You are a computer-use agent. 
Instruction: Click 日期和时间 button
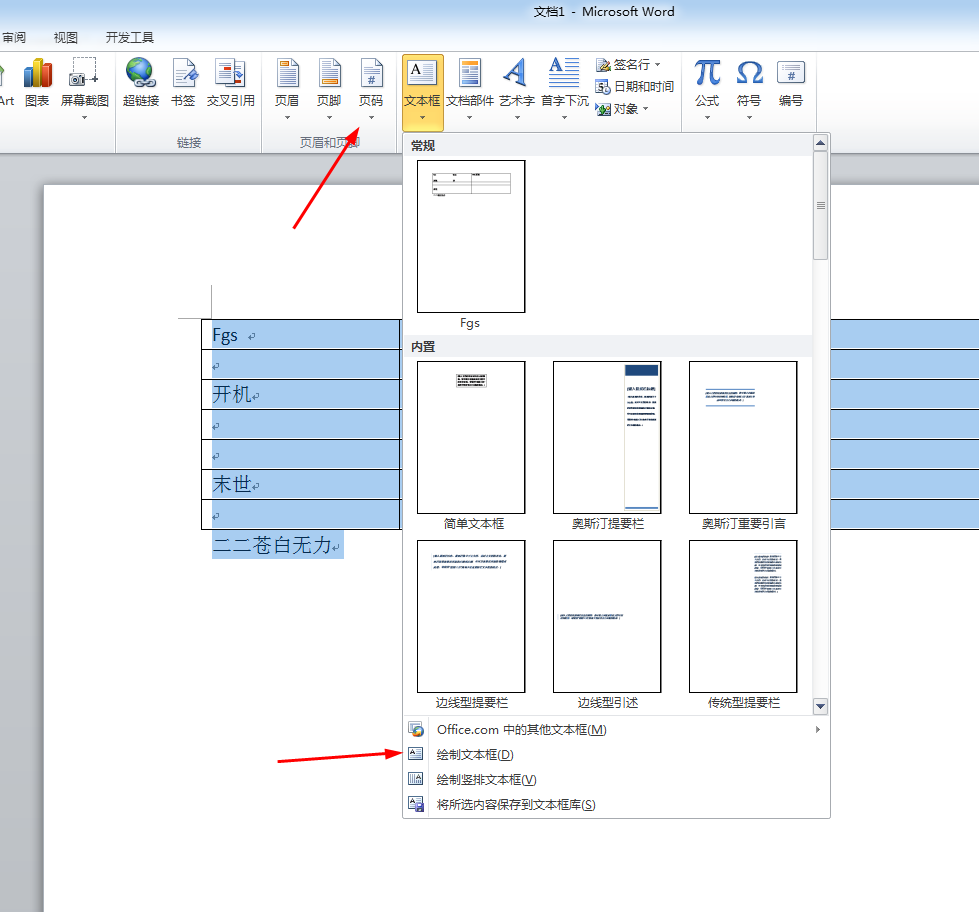pyautogui.click(x=635, y=87)
